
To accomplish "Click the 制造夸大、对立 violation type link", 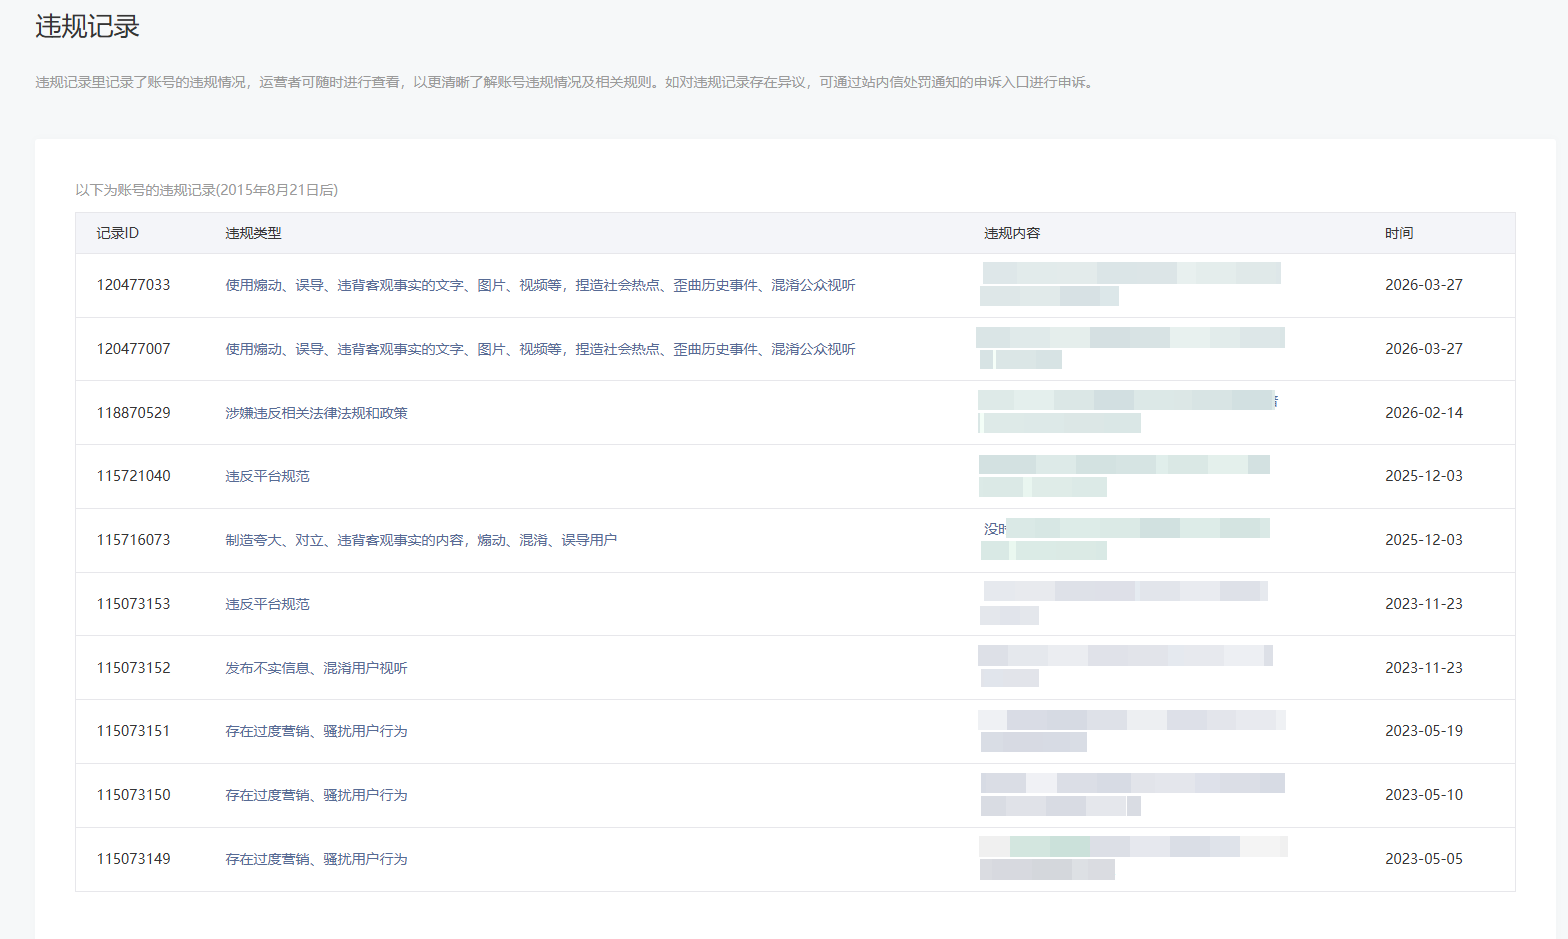I will 420,540.
